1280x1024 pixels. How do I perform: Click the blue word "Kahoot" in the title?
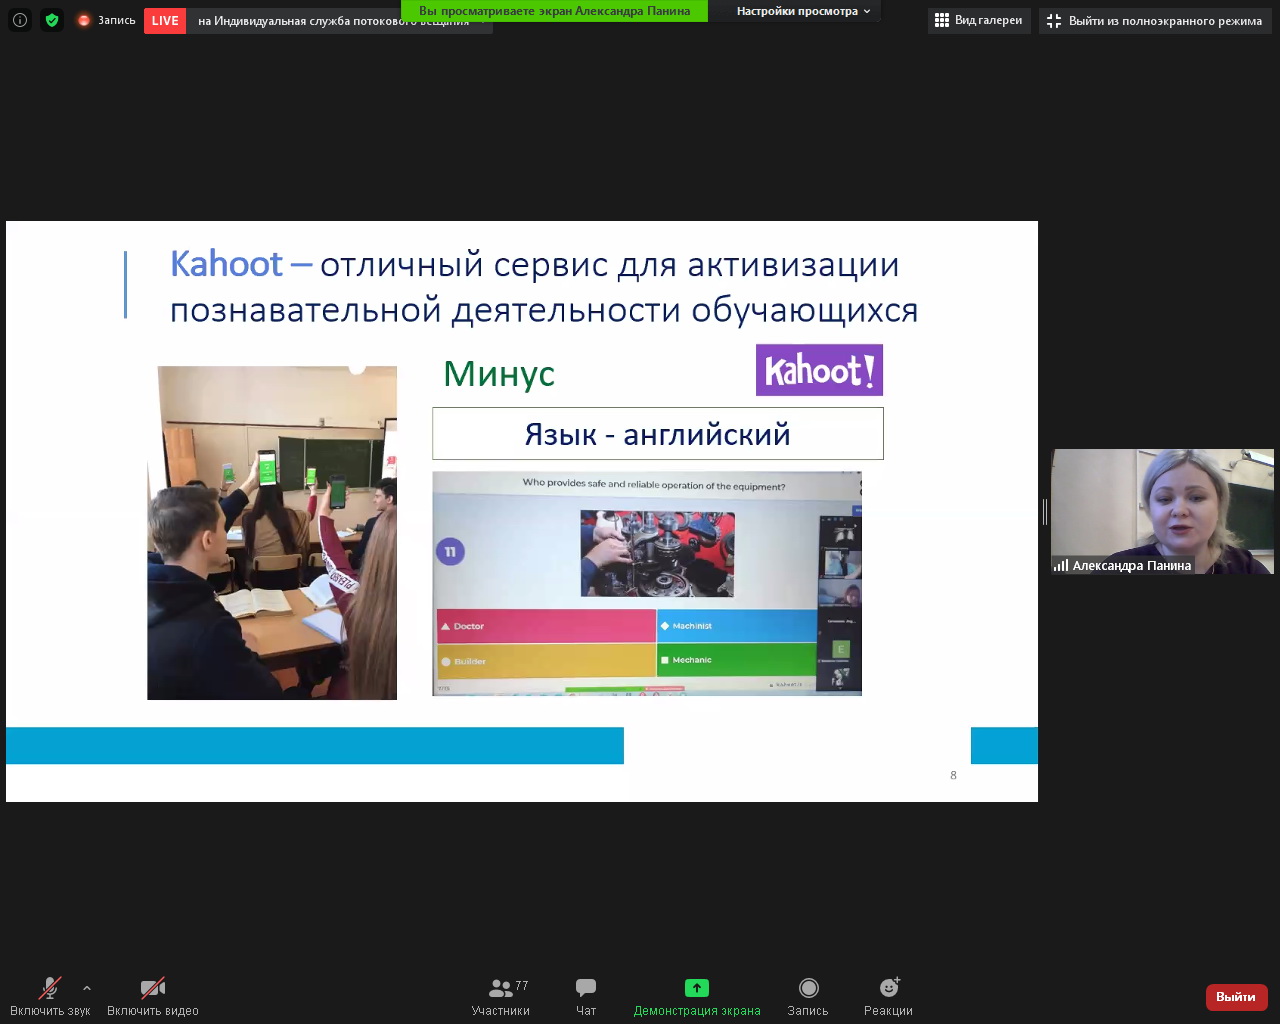(227, 264)
